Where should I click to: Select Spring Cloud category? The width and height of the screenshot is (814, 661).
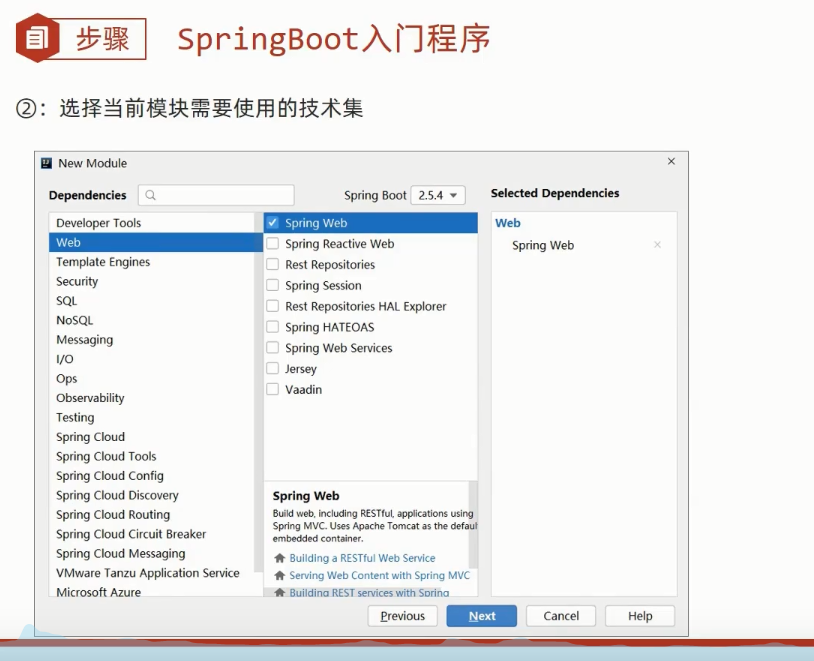pos(152,437)
